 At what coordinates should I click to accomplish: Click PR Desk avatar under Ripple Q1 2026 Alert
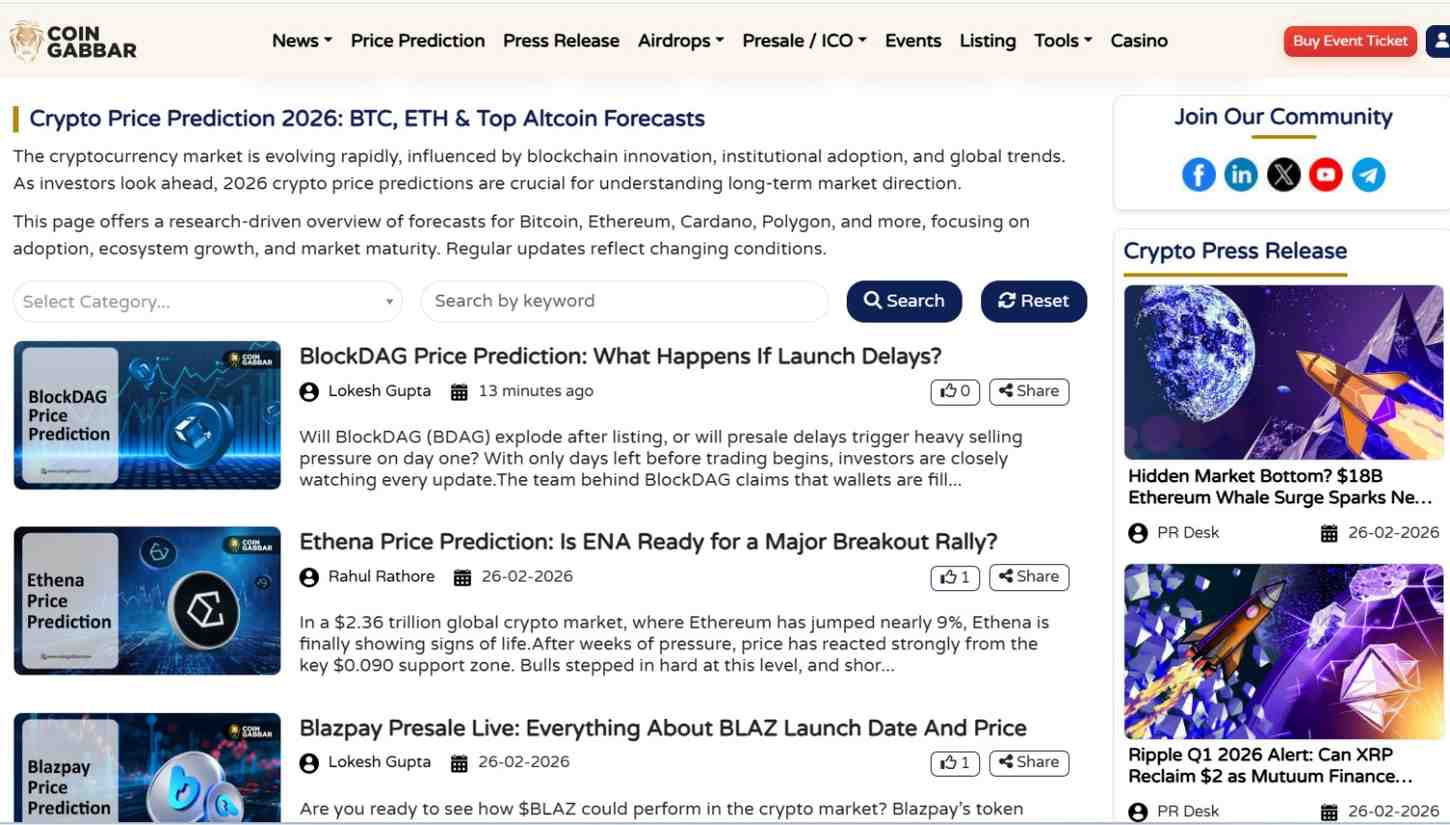pos(1138,812)
